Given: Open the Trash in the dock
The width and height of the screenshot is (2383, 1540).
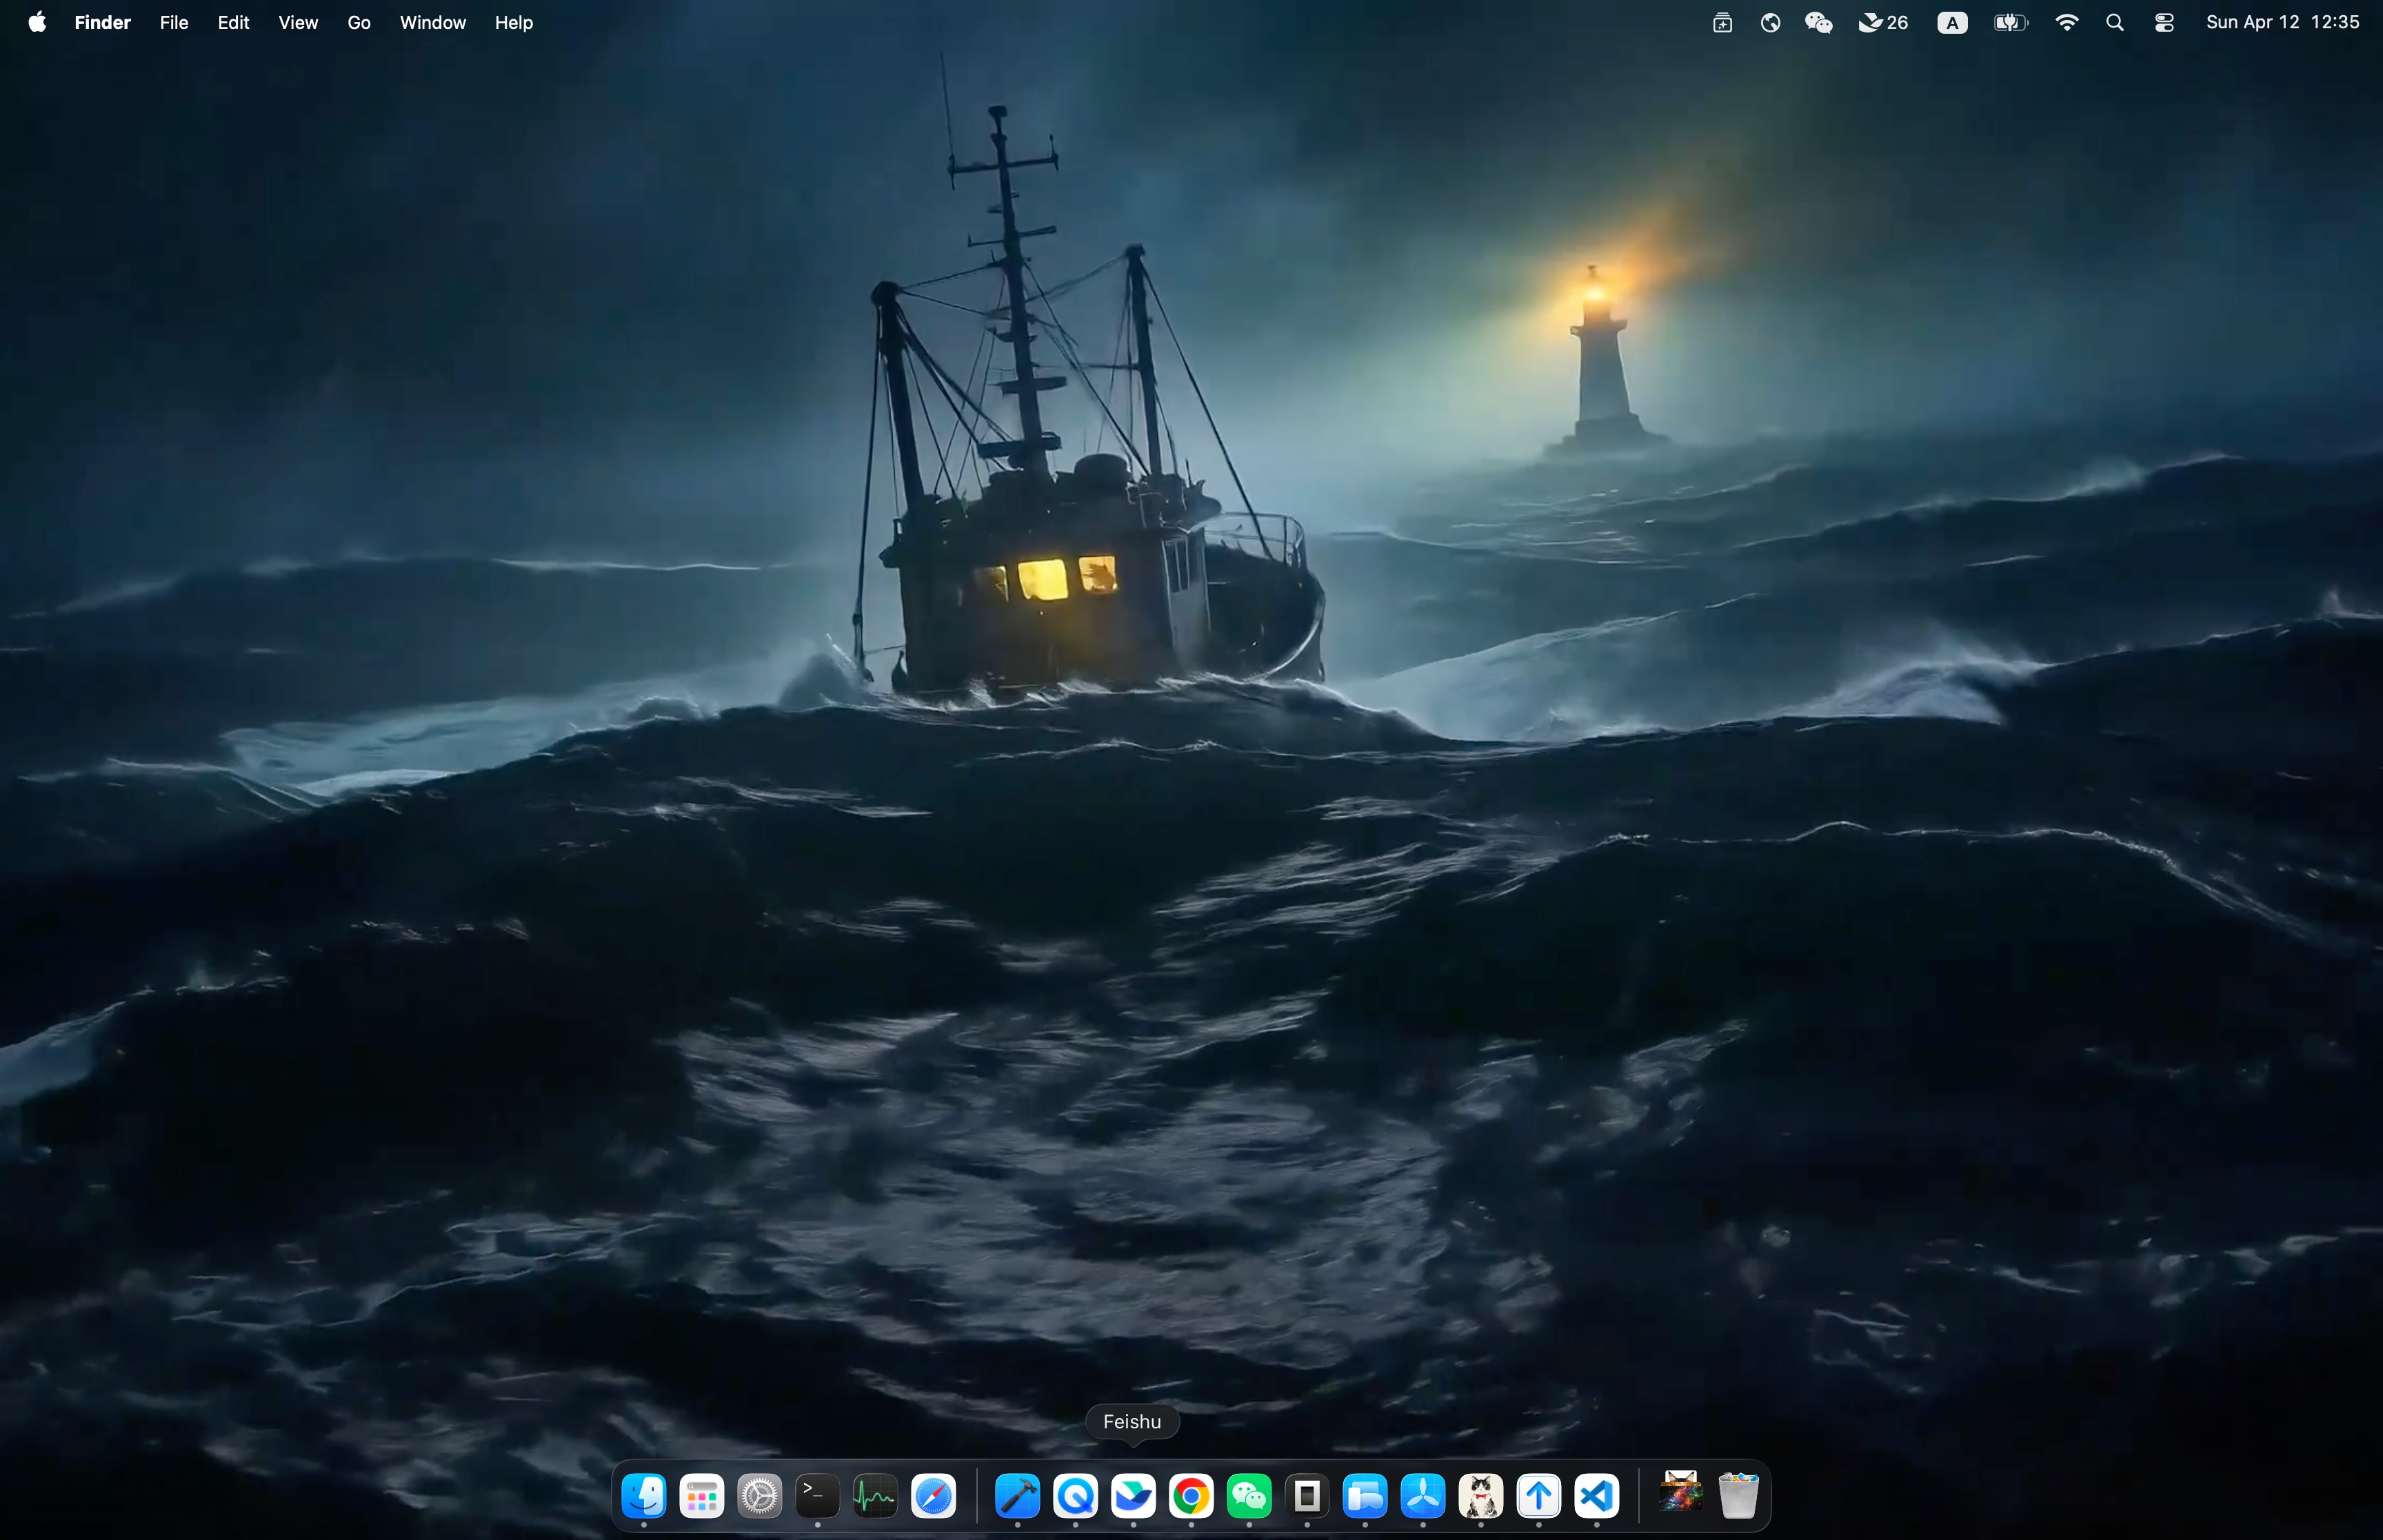Looking at the screenshot, I should tap(1738, 1496).
